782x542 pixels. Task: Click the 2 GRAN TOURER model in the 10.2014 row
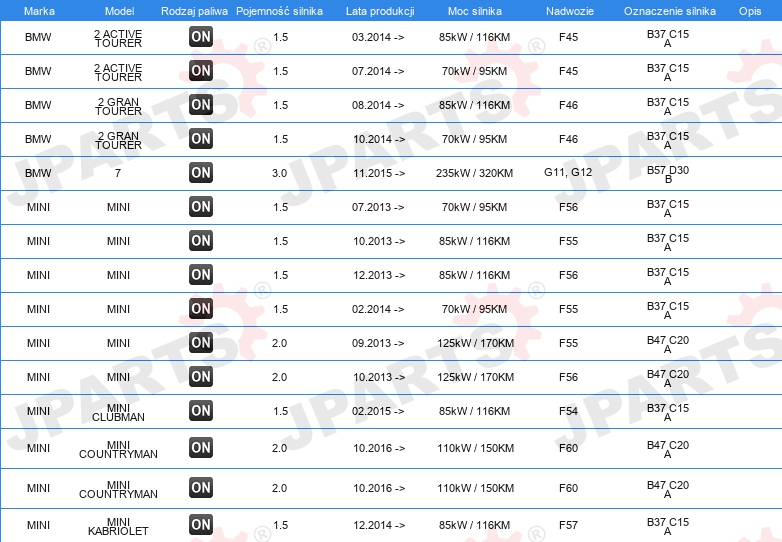[118, 141]
